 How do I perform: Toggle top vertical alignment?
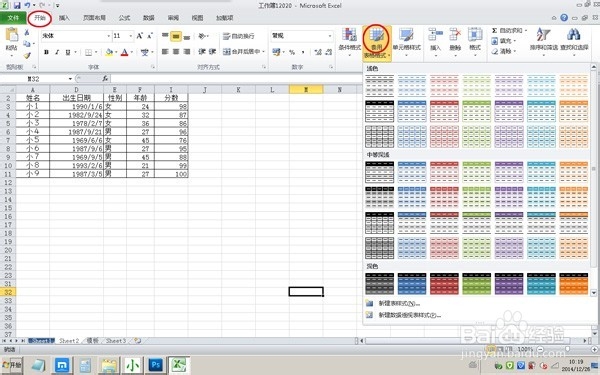tap(165, 36)
